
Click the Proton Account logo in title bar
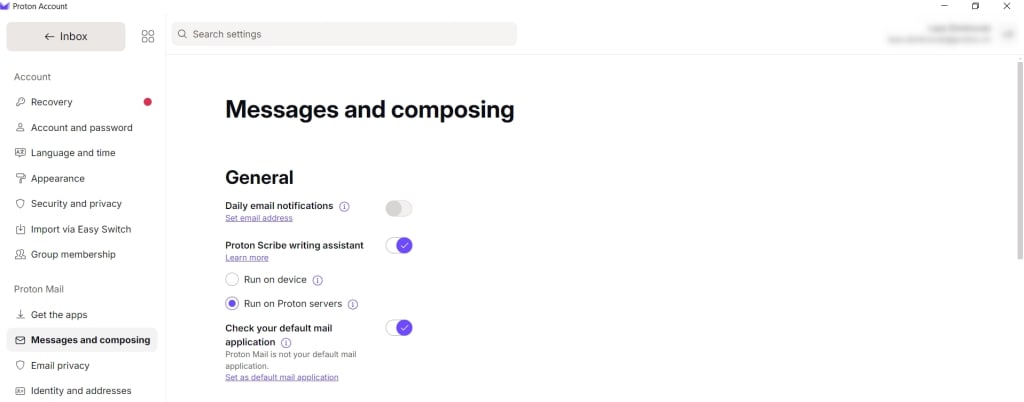(x=5, y=6)
